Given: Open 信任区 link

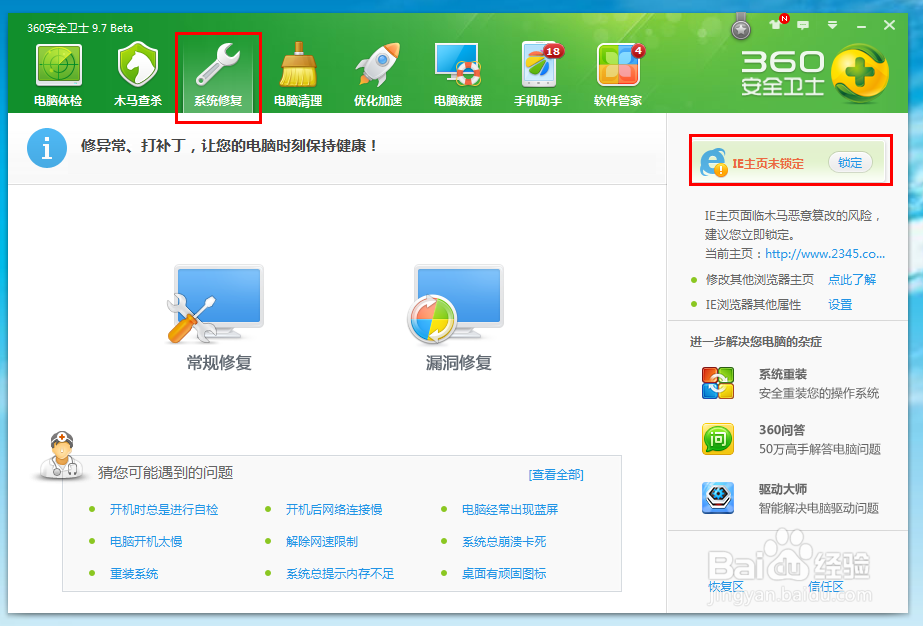Looking at the screenshot, I should point(826,587).
